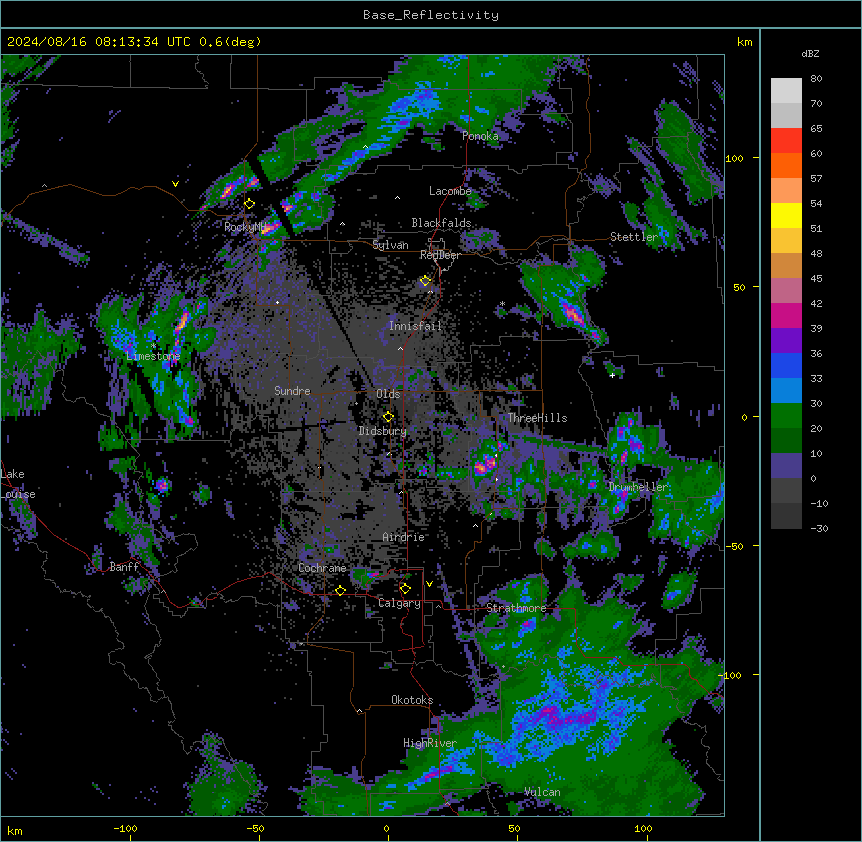Click the Okotoks label
862x842 pixels.
tap(412, 700)
